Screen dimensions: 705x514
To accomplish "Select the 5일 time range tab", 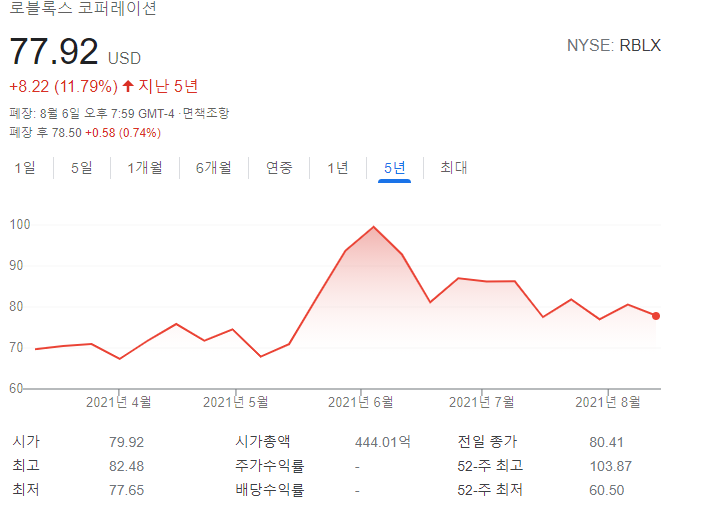I will point(82,168).
